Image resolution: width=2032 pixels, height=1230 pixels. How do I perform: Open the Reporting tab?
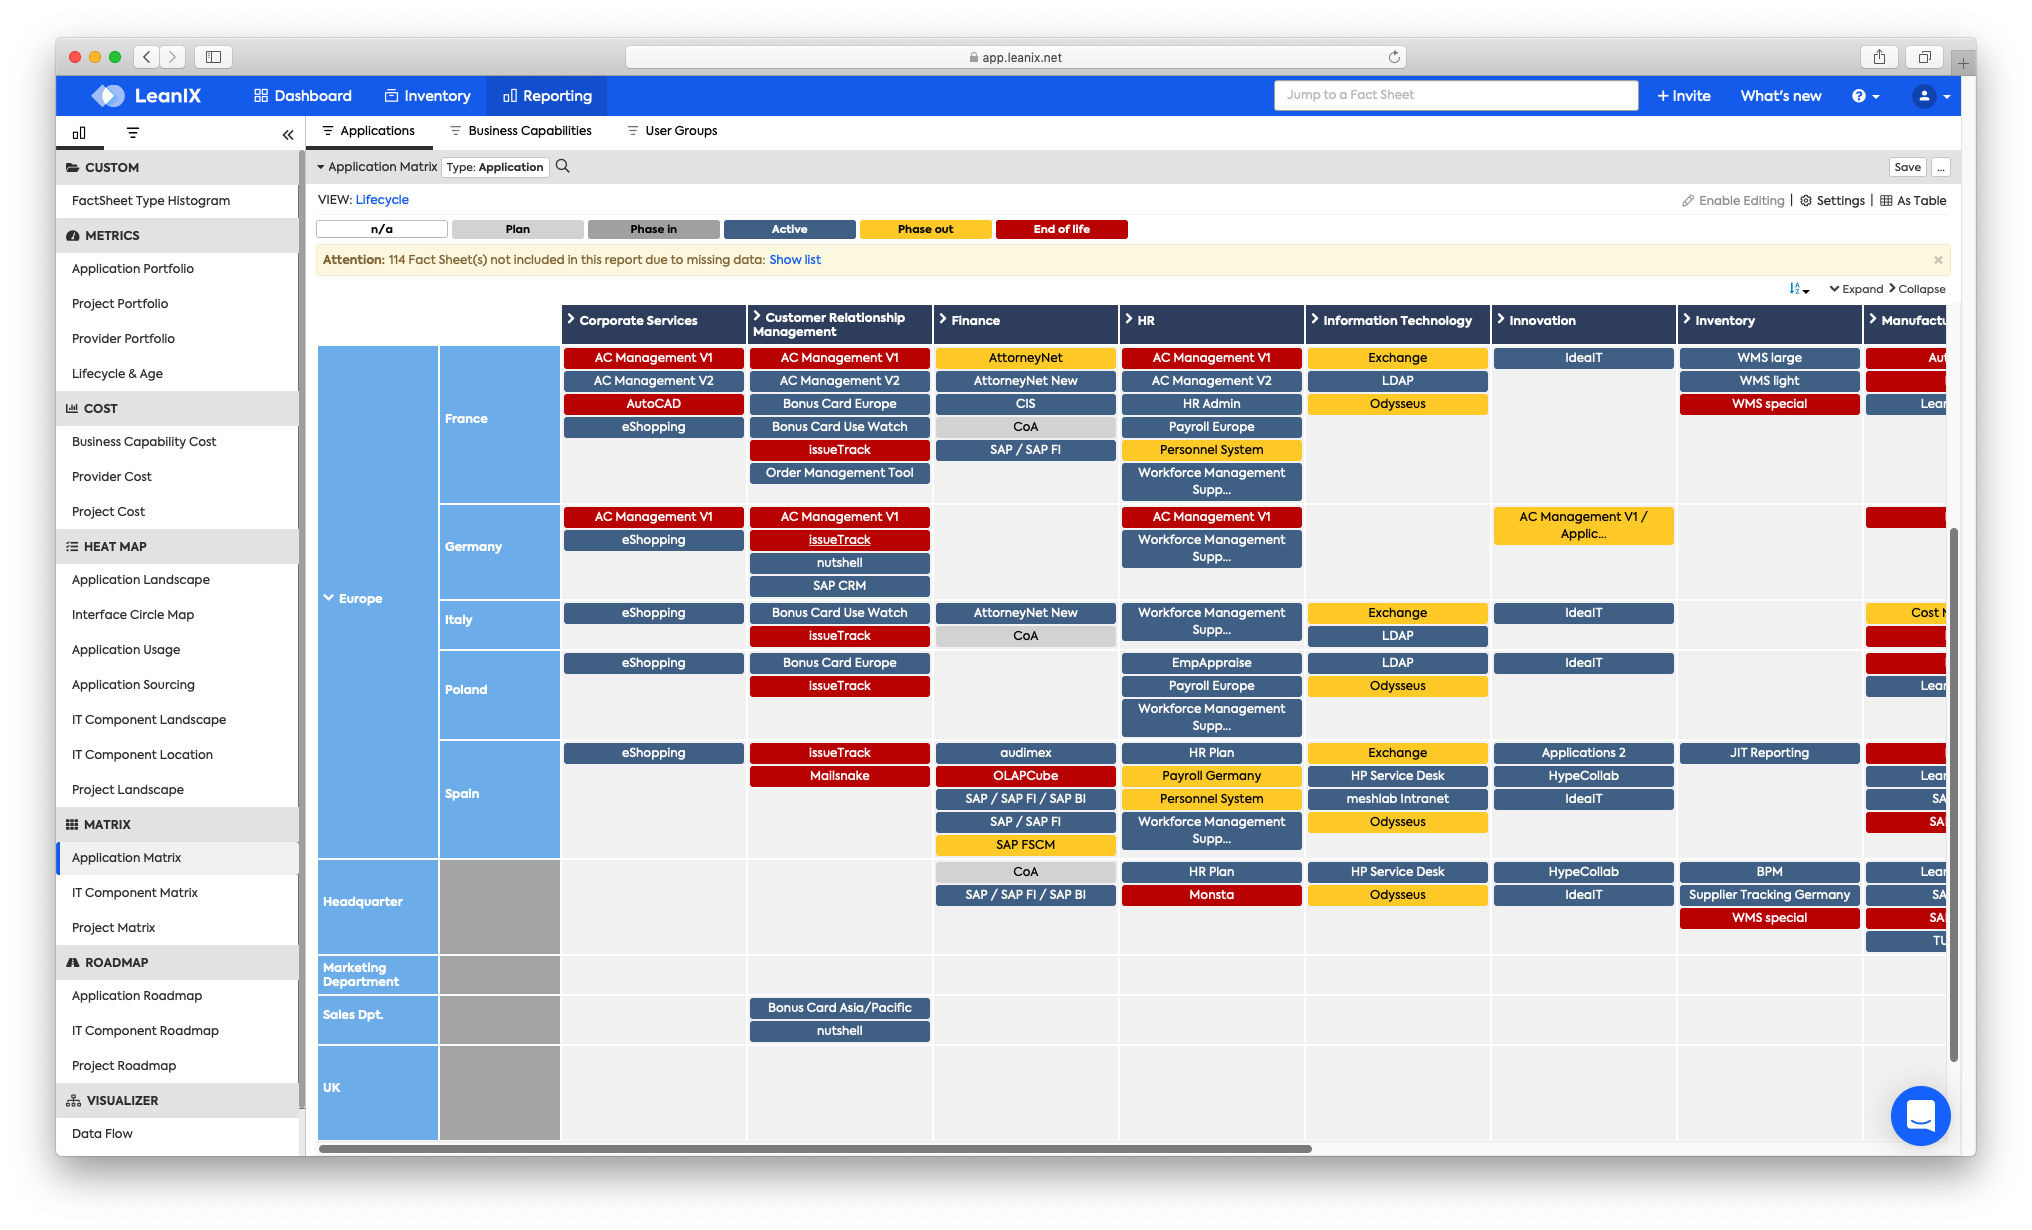(547, 96)
